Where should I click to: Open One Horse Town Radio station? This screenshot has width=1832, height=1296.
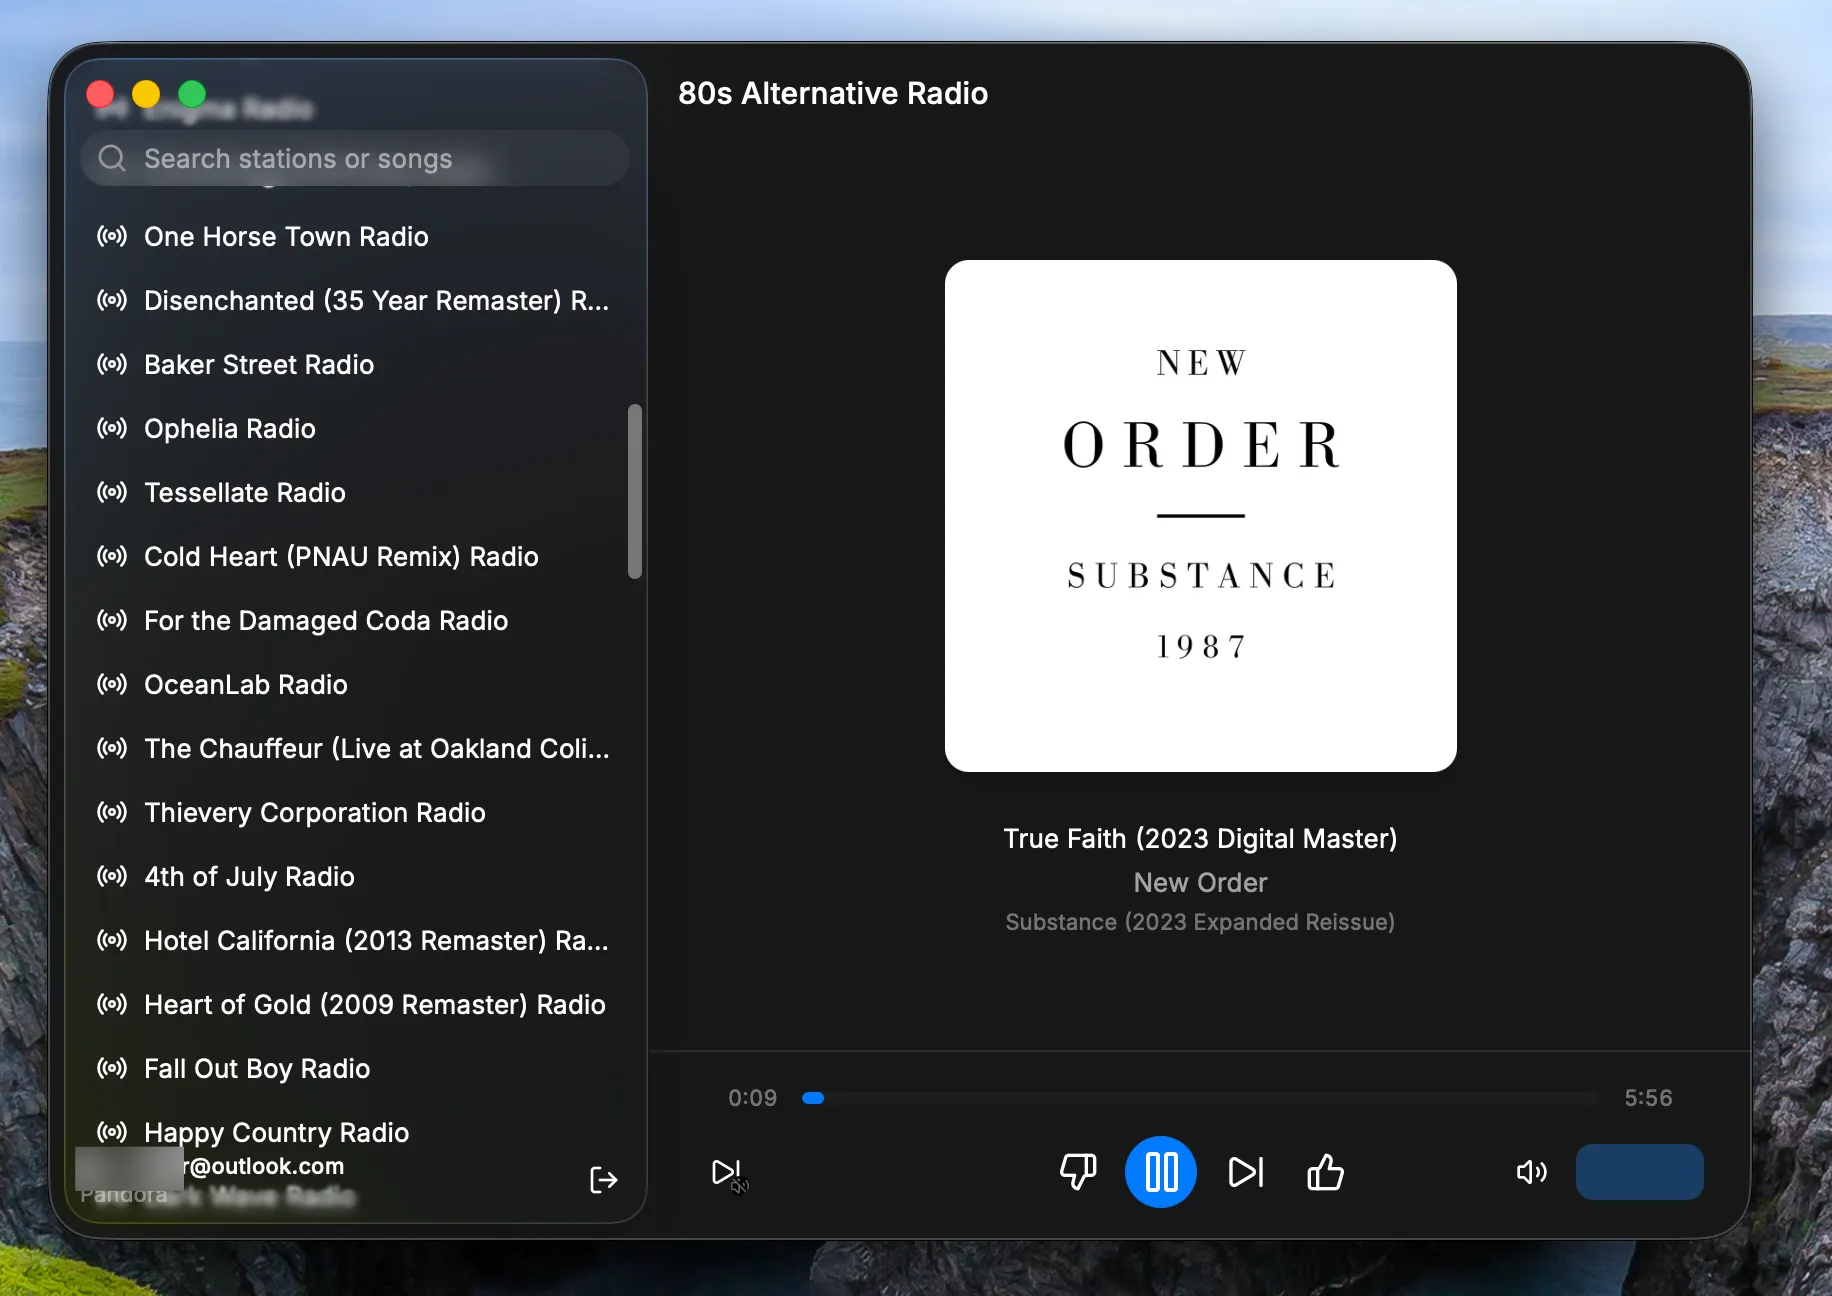pyautogui.click(x=355, y=236)
